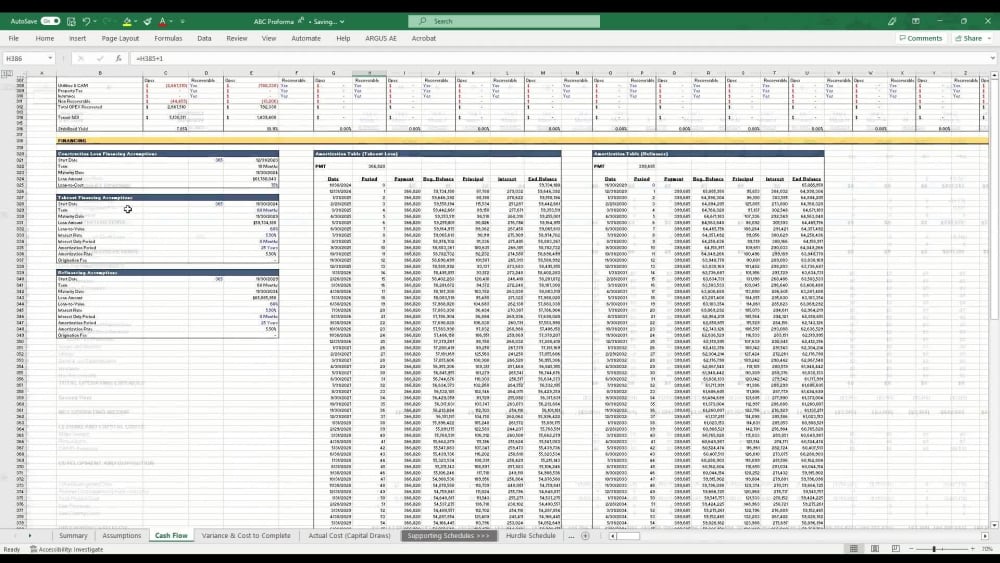
Task: Open the Acrobat ribbon tab
Action: [423, 38]
